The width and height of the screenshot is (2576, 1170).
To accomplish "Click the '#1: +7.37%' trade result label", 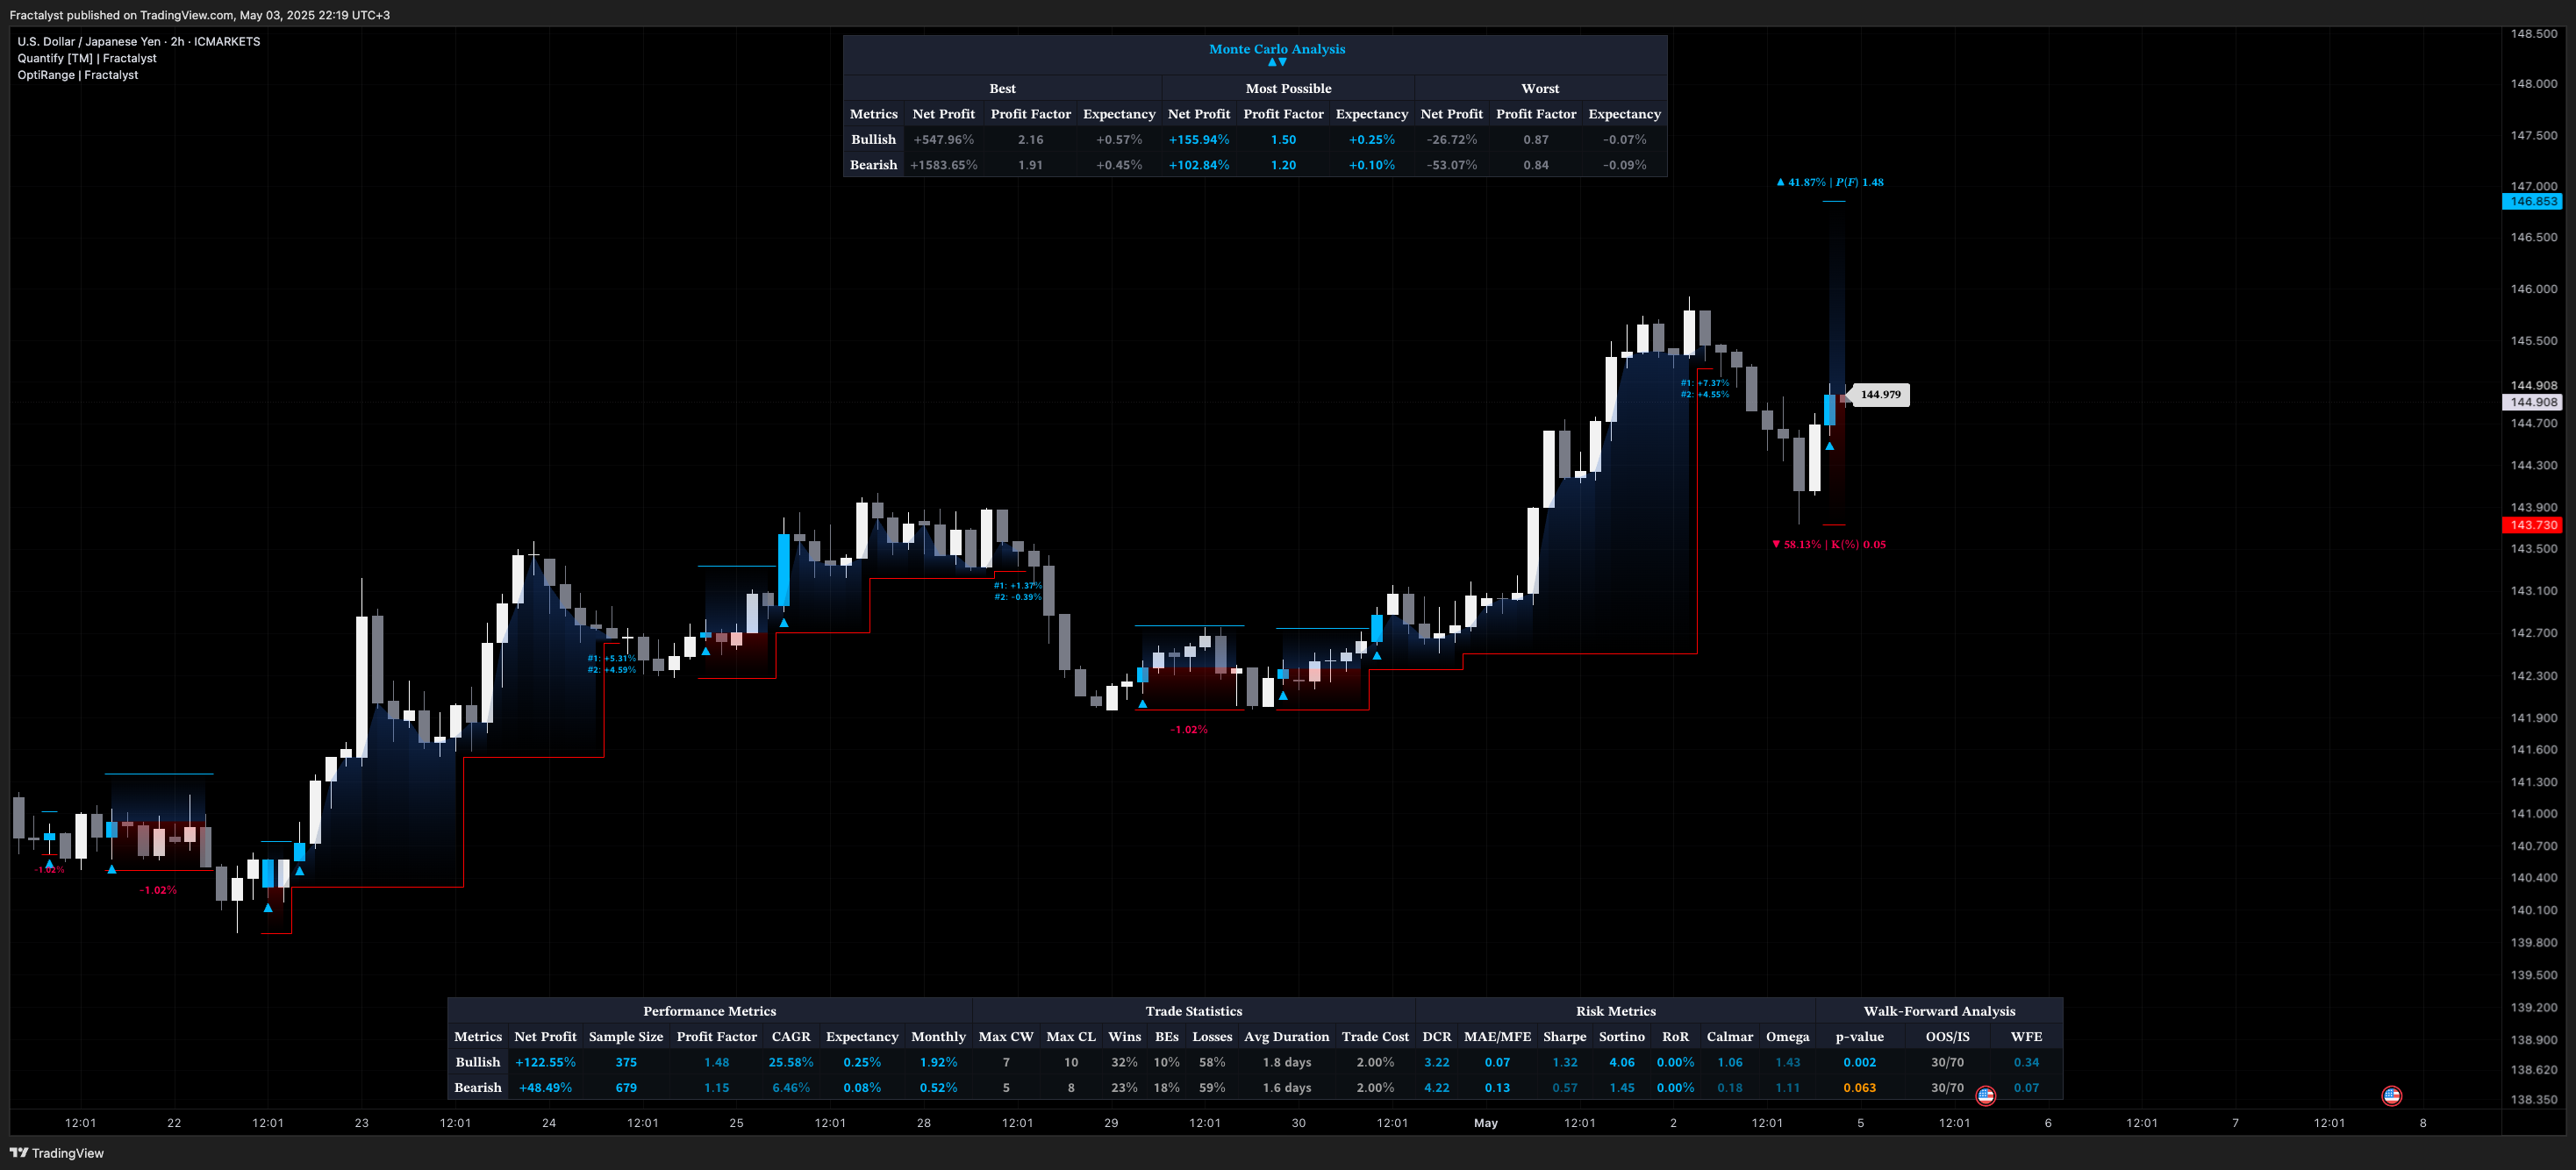I will (x=1704, y=383).
